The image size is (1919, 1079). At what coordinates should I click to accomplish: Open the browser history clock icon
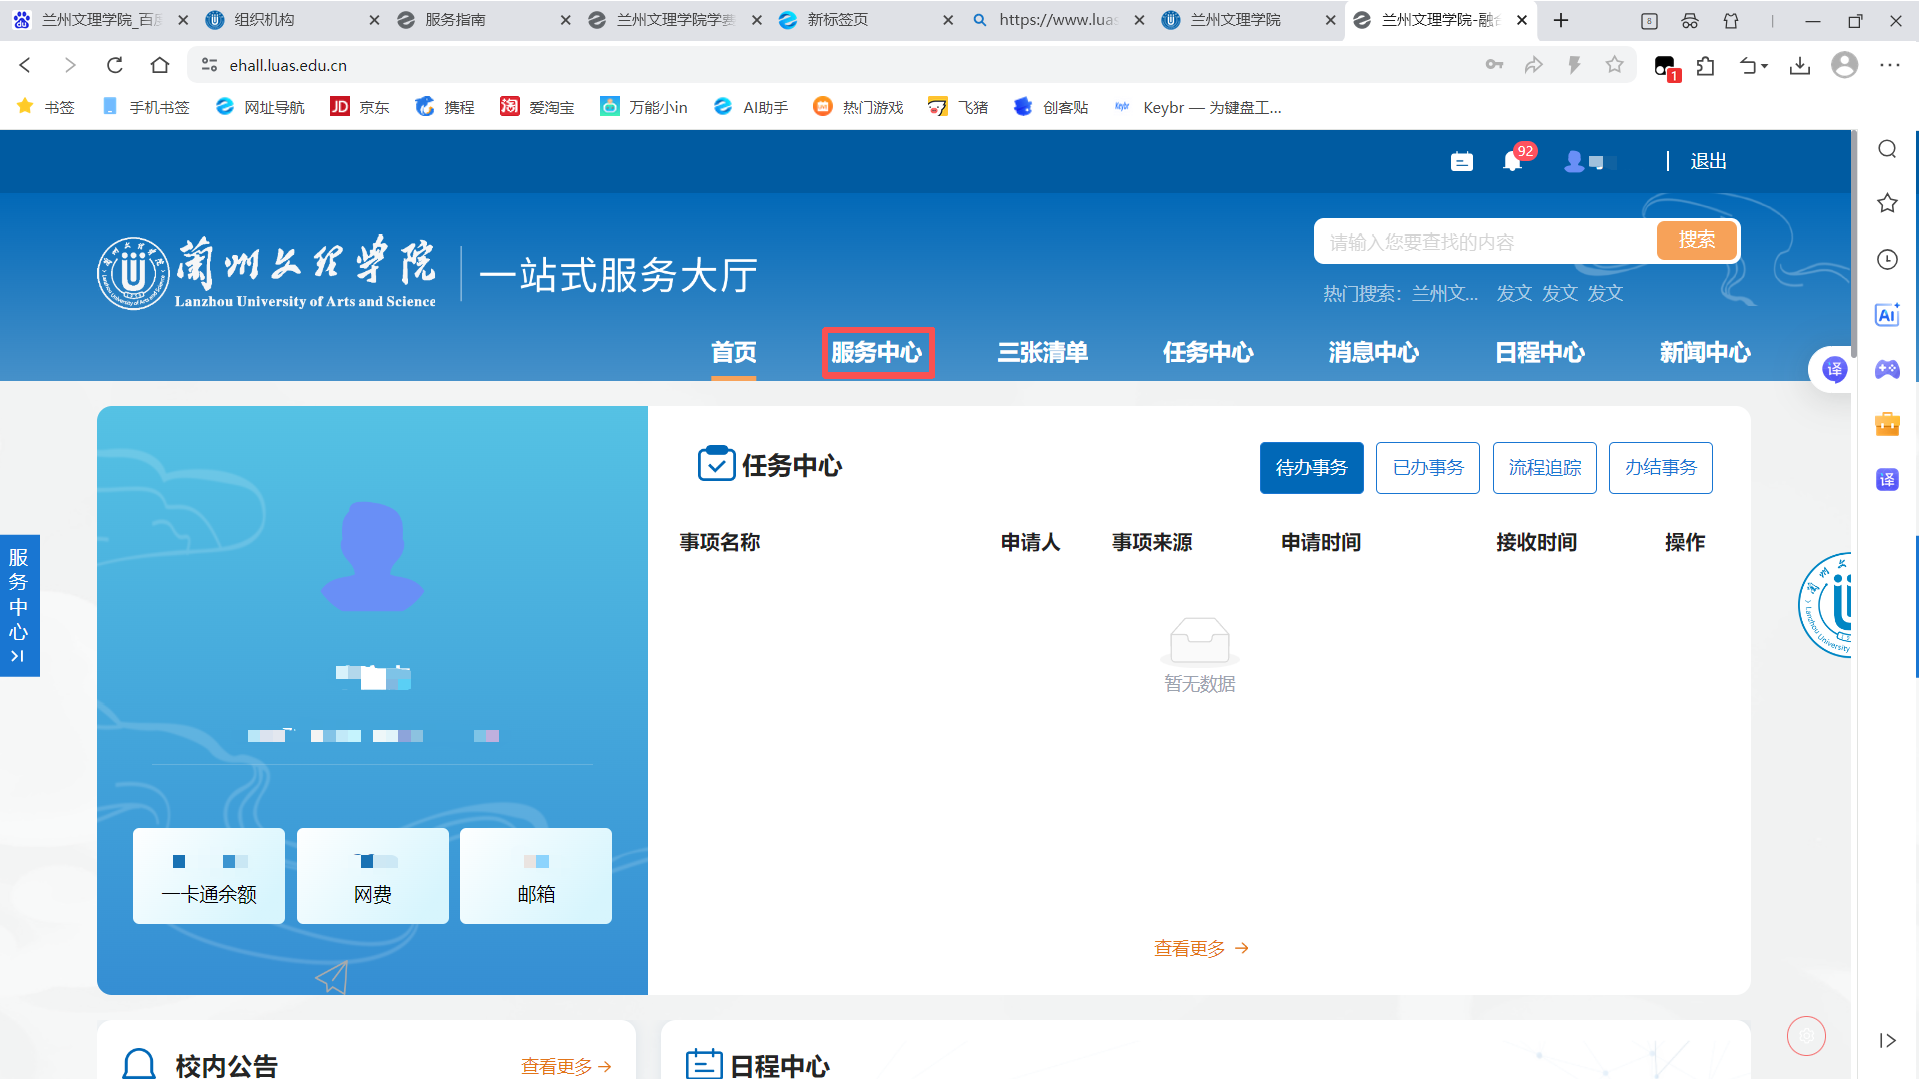tap(1887, 260)
